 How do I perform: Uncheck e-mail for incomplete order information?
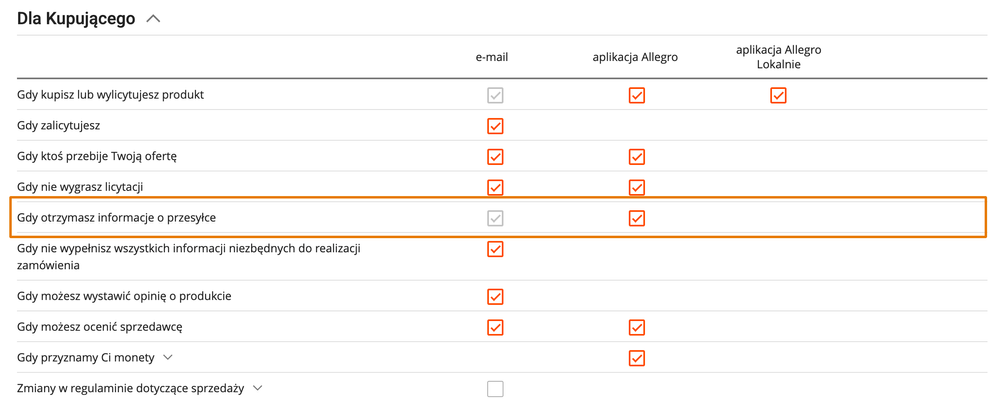[495, 248]
